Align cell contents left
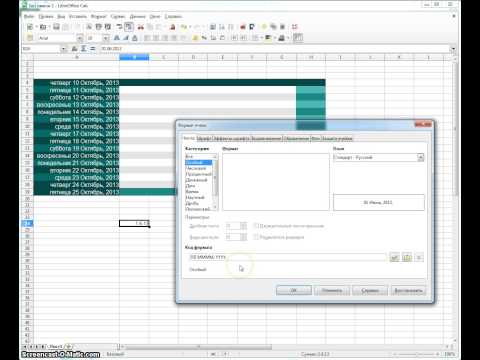The image size is (480, 360). click(147, 38)
